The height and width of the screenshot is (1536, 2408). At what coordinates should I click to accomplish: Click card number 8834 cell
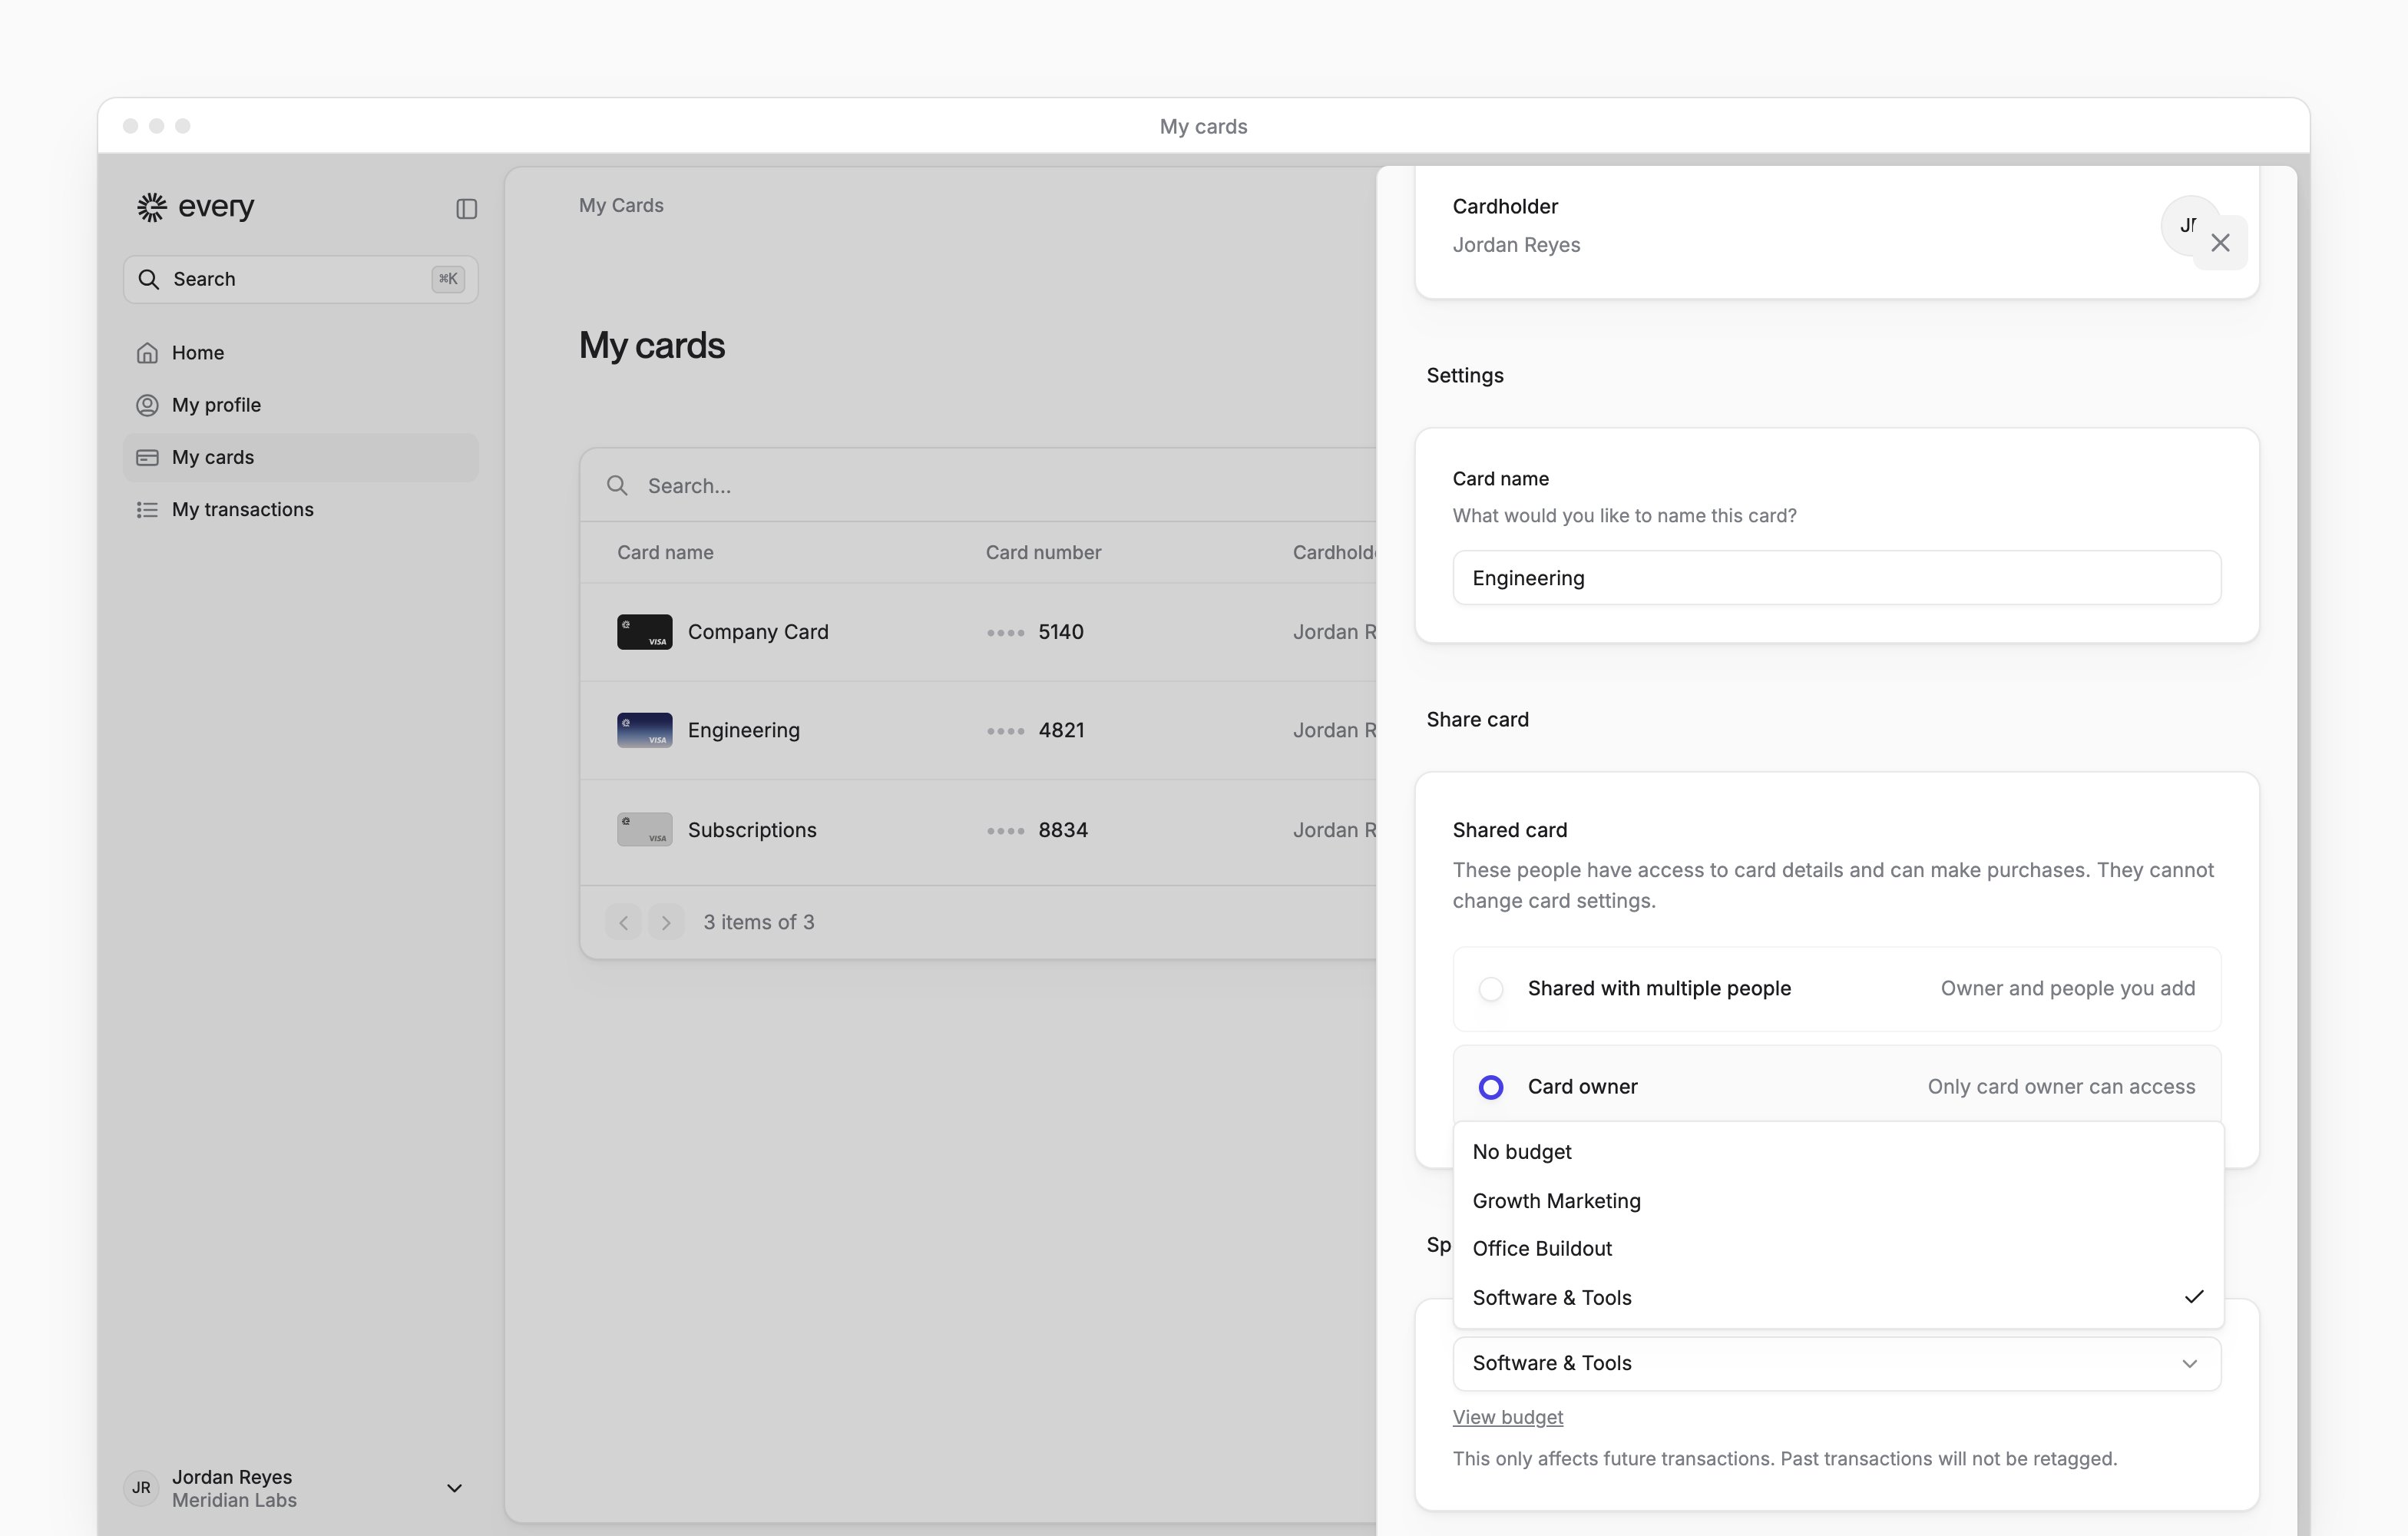1037,830
